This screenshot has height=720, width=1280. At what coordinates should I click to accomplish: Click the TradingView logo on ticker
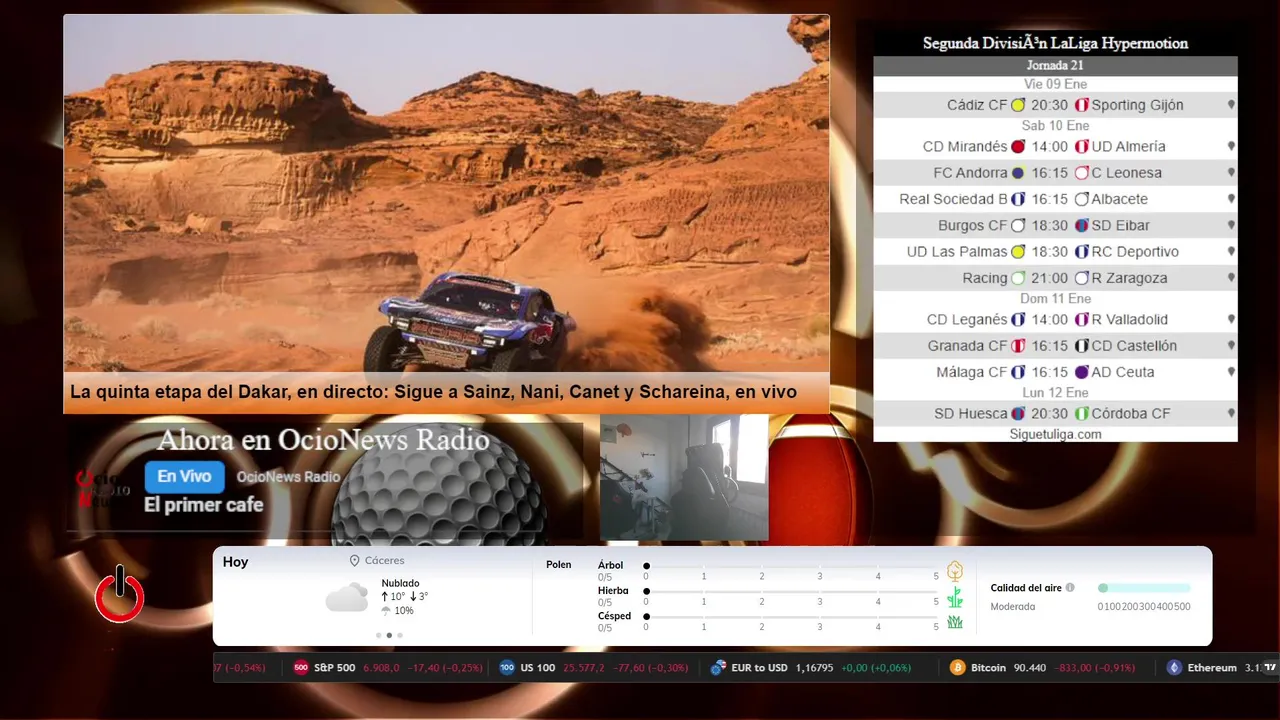pos(1270,668)
